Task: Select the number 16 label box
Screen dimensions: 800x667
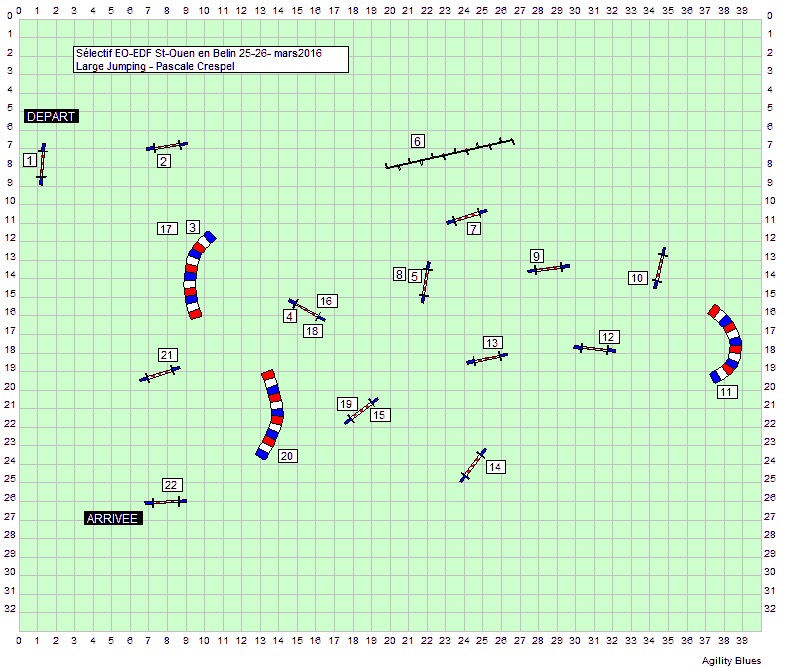Action: click(326, 301)
